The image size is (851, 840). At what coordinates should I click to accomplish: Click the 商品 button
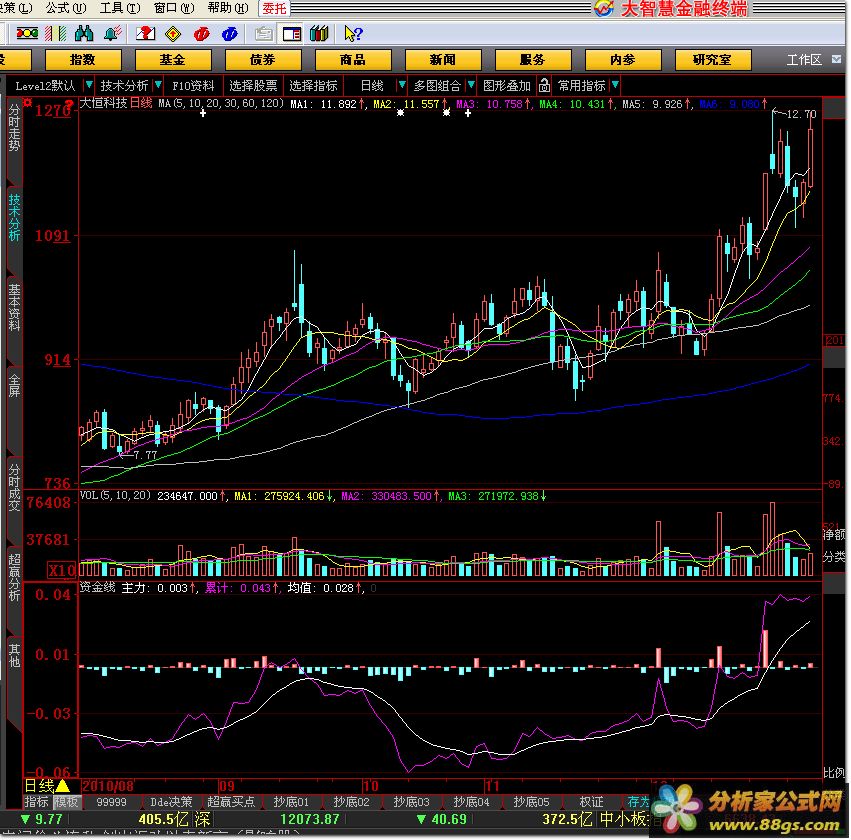(353, 60)
